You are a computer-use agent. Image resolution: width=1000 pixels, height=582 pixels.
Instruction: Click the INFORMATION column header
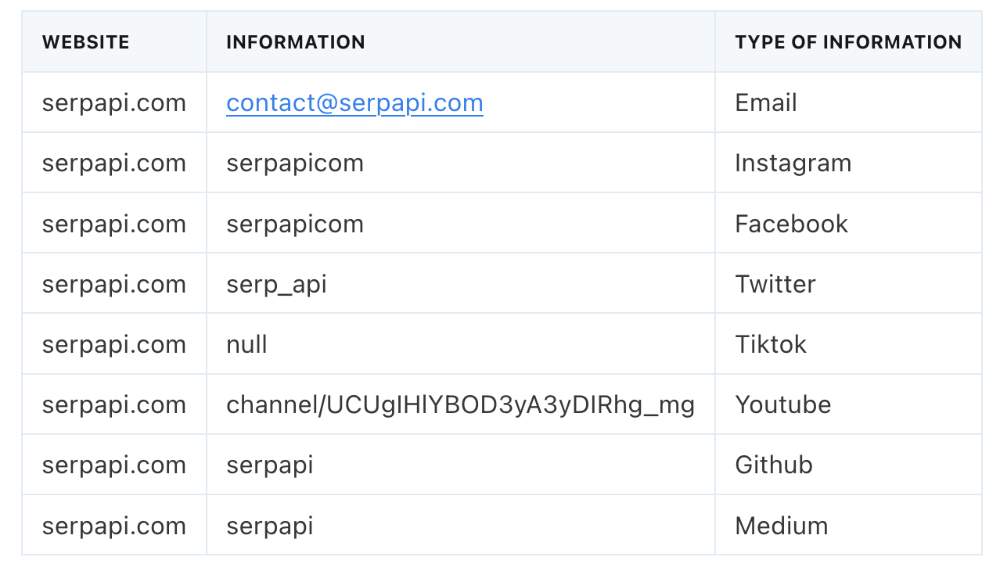click(295, 42)
